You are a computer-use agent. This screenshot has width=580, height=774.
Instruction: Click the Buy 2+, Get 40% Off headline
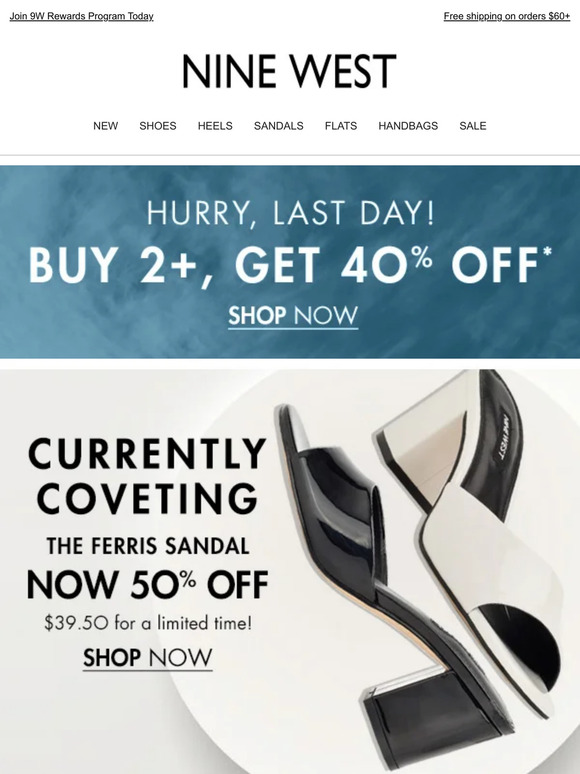pos(290,265)
